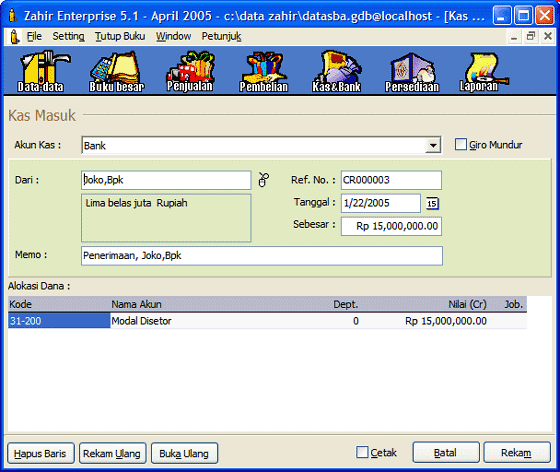Open the Buku besar module icon
The width and height of the screenshot is (560, 472).
click(x=116, y=72)
